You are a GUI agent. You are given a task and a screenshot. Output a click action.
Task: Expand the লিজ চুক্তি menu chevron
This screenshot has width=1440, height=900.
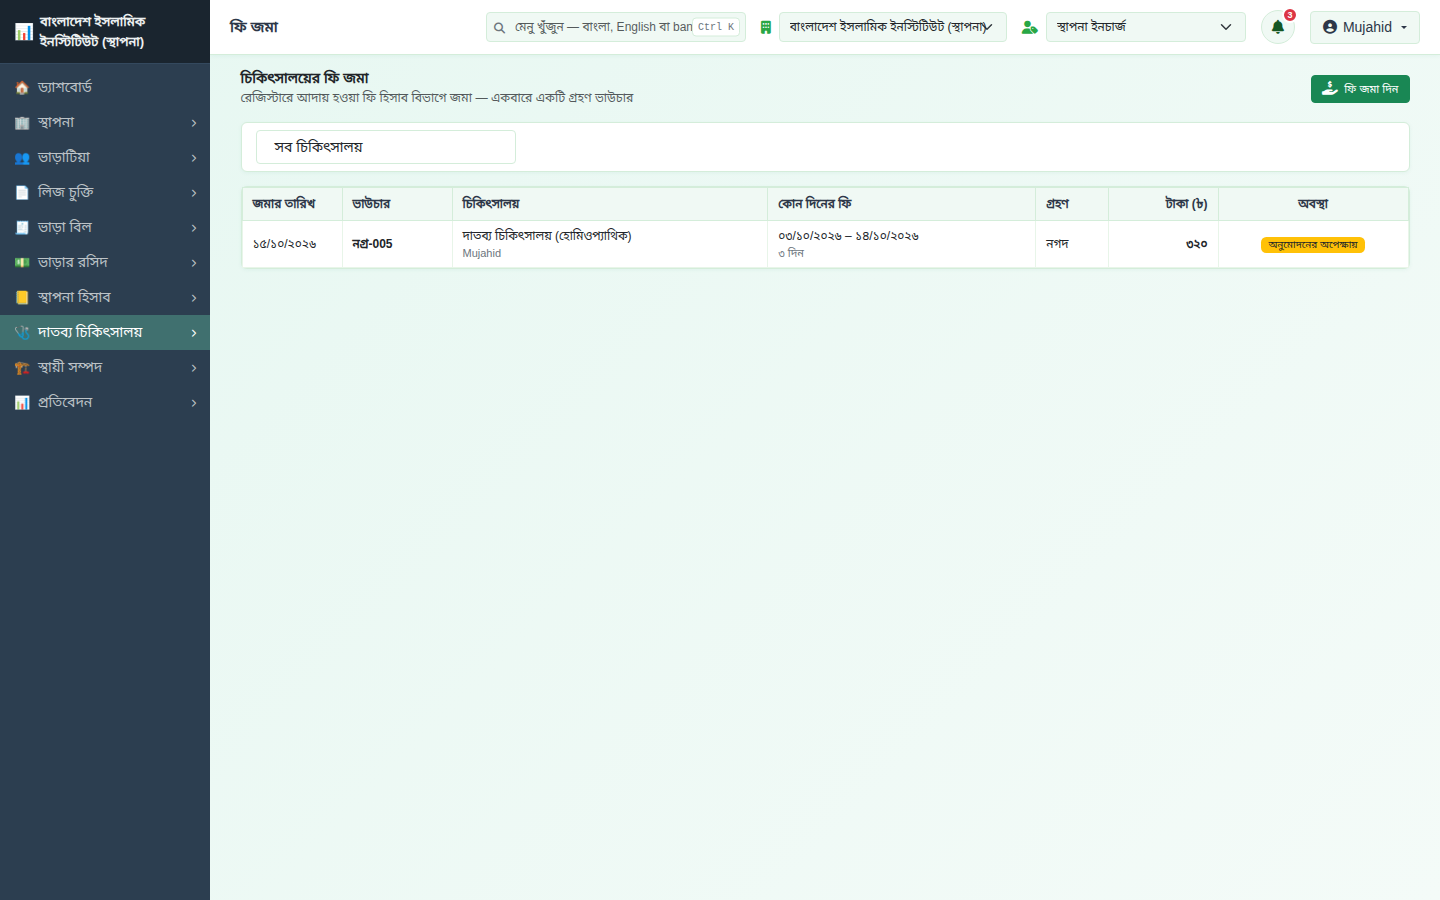tap(194, 193)
